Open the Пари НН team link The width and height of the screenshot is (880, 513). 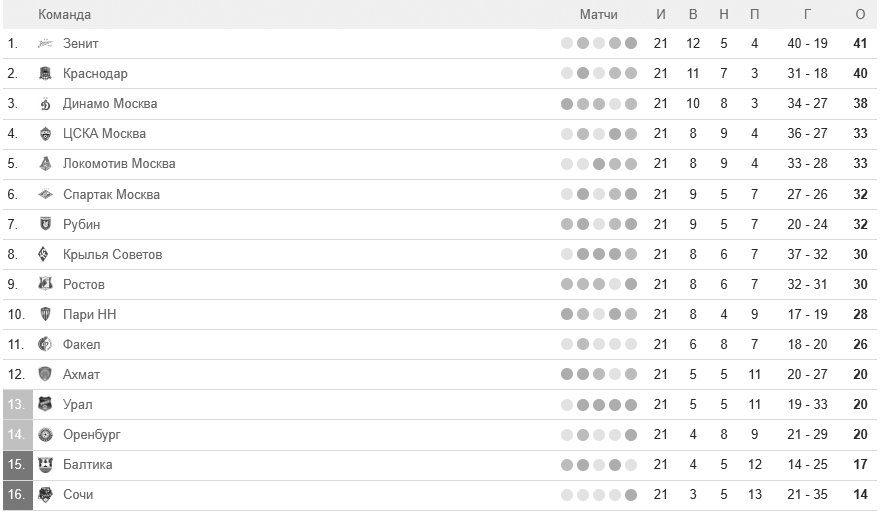(89, 314)
